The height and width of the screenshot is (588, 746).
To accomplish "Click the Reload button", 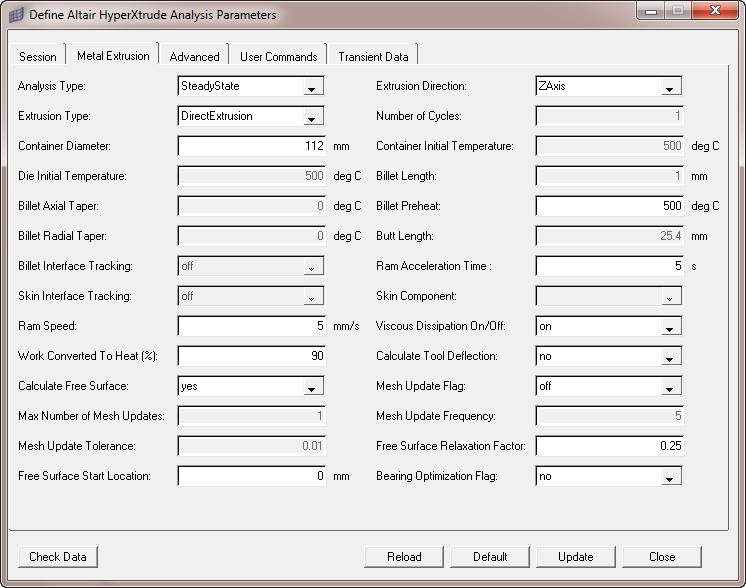I will (404, 557).
